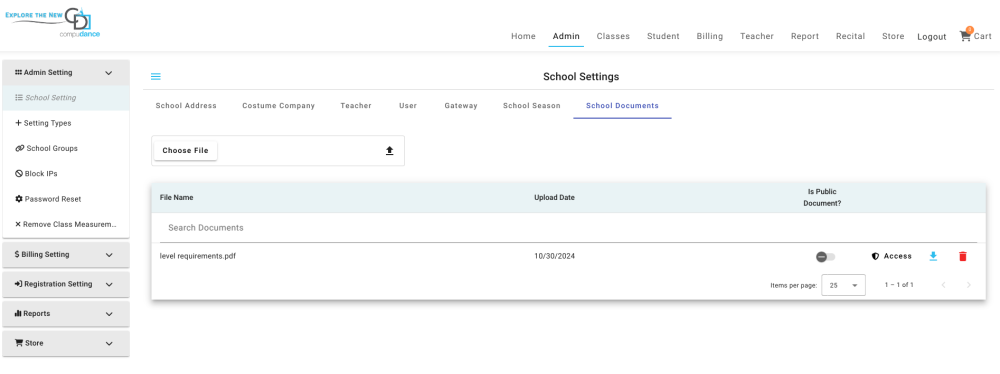Click the Is Public Document column header
Screen dimensions: 1000x374
[x=821, y=197]
